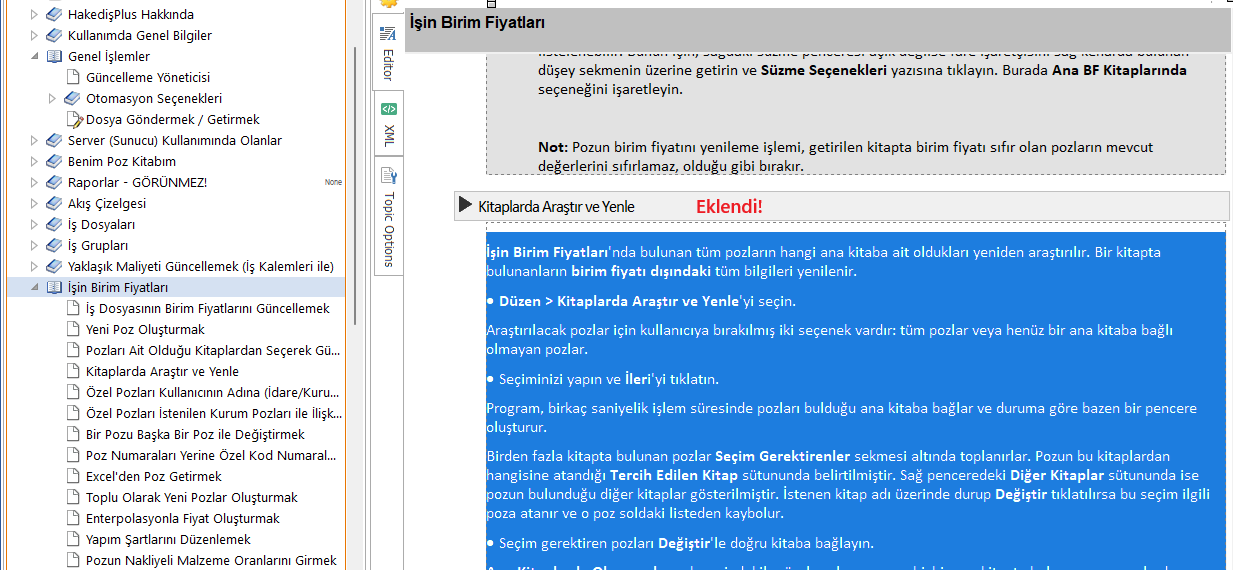
Task: Switch to the Editor vertical tab
Action: [388, 54]
